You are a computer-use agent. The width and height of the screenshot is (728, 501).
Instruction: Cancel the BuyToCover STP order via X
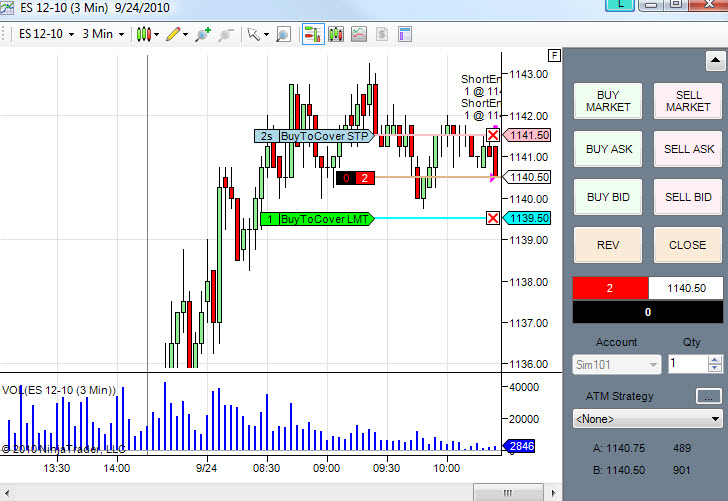click(493, 135)
